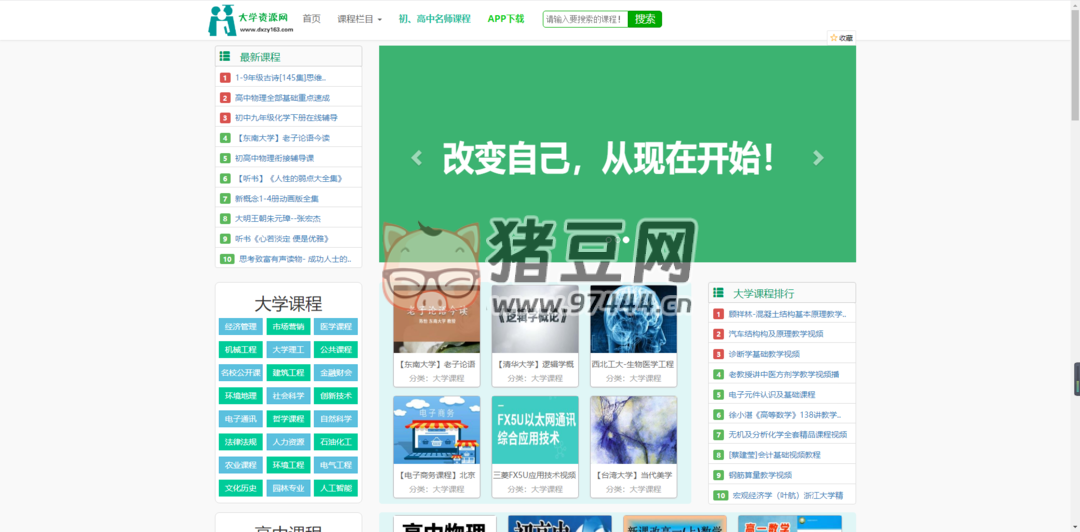This screenshot has width=1080, height=532.
Task: Select the 人工智能 category tag
Action: click(336, 488)
